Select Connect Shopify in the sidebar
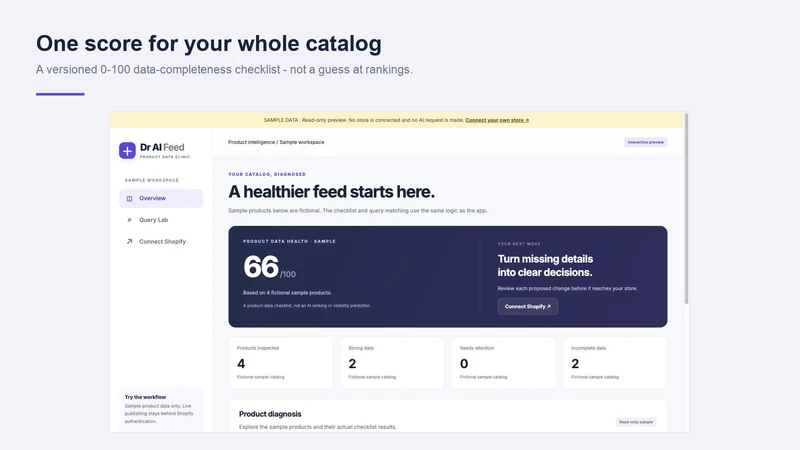The image size is (800, 450). click(161, 241)
